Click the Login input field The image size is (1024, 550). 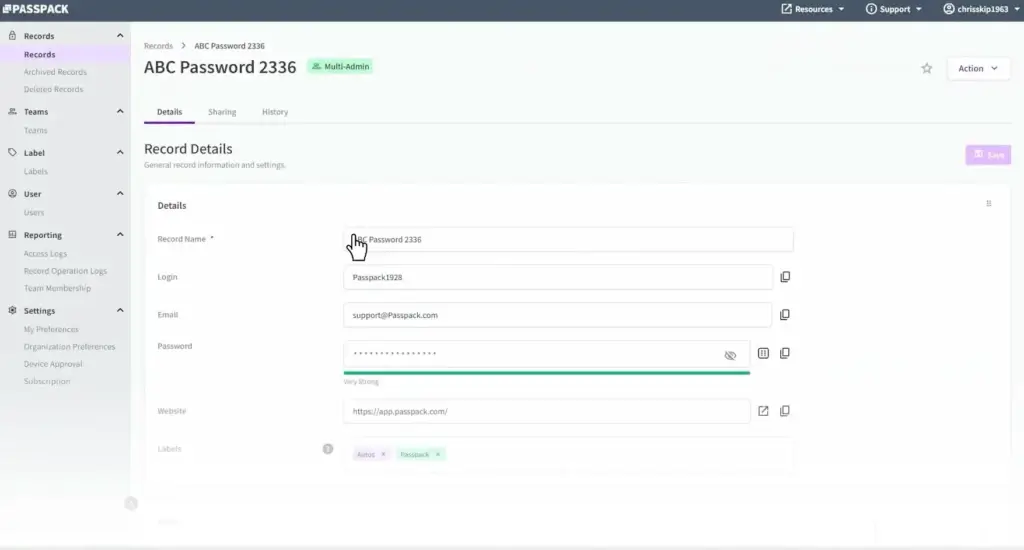[x=558, y=278]
